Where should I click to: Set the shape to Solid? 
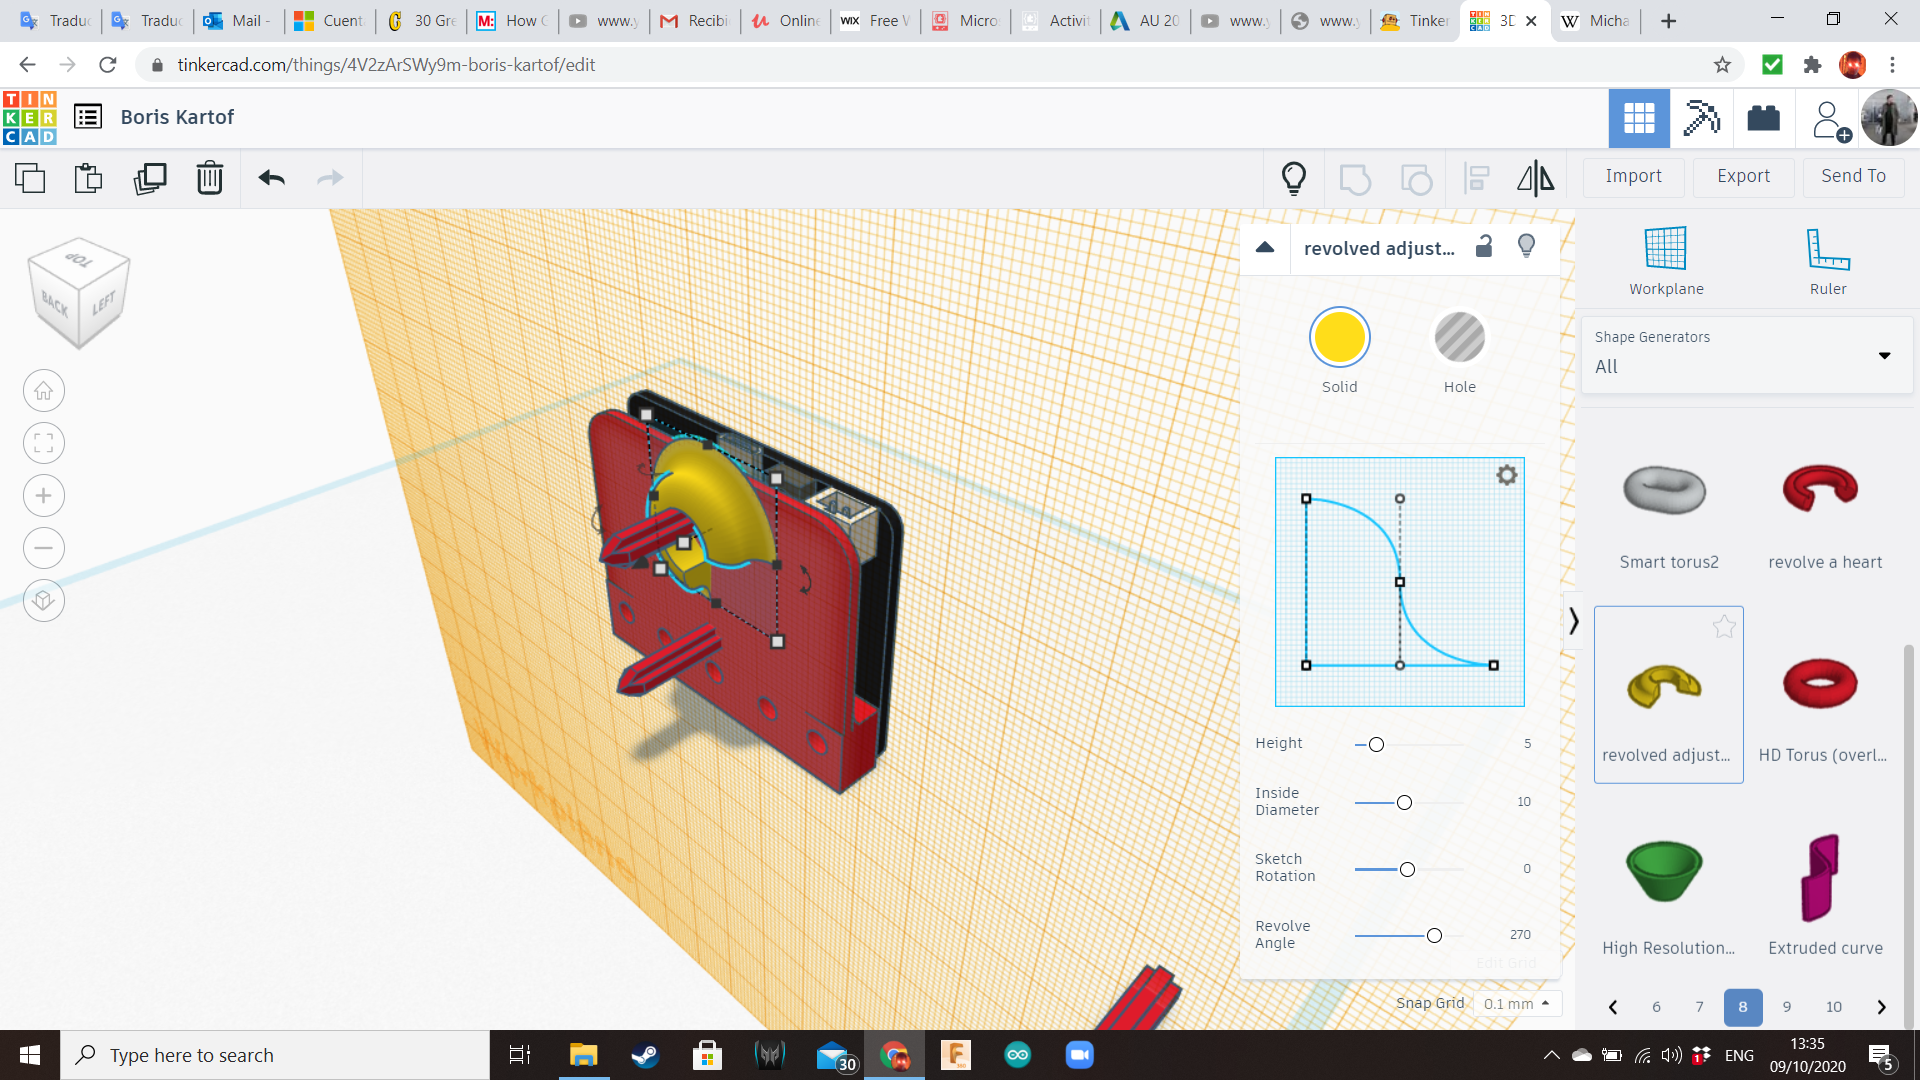tap(1339, 338)
